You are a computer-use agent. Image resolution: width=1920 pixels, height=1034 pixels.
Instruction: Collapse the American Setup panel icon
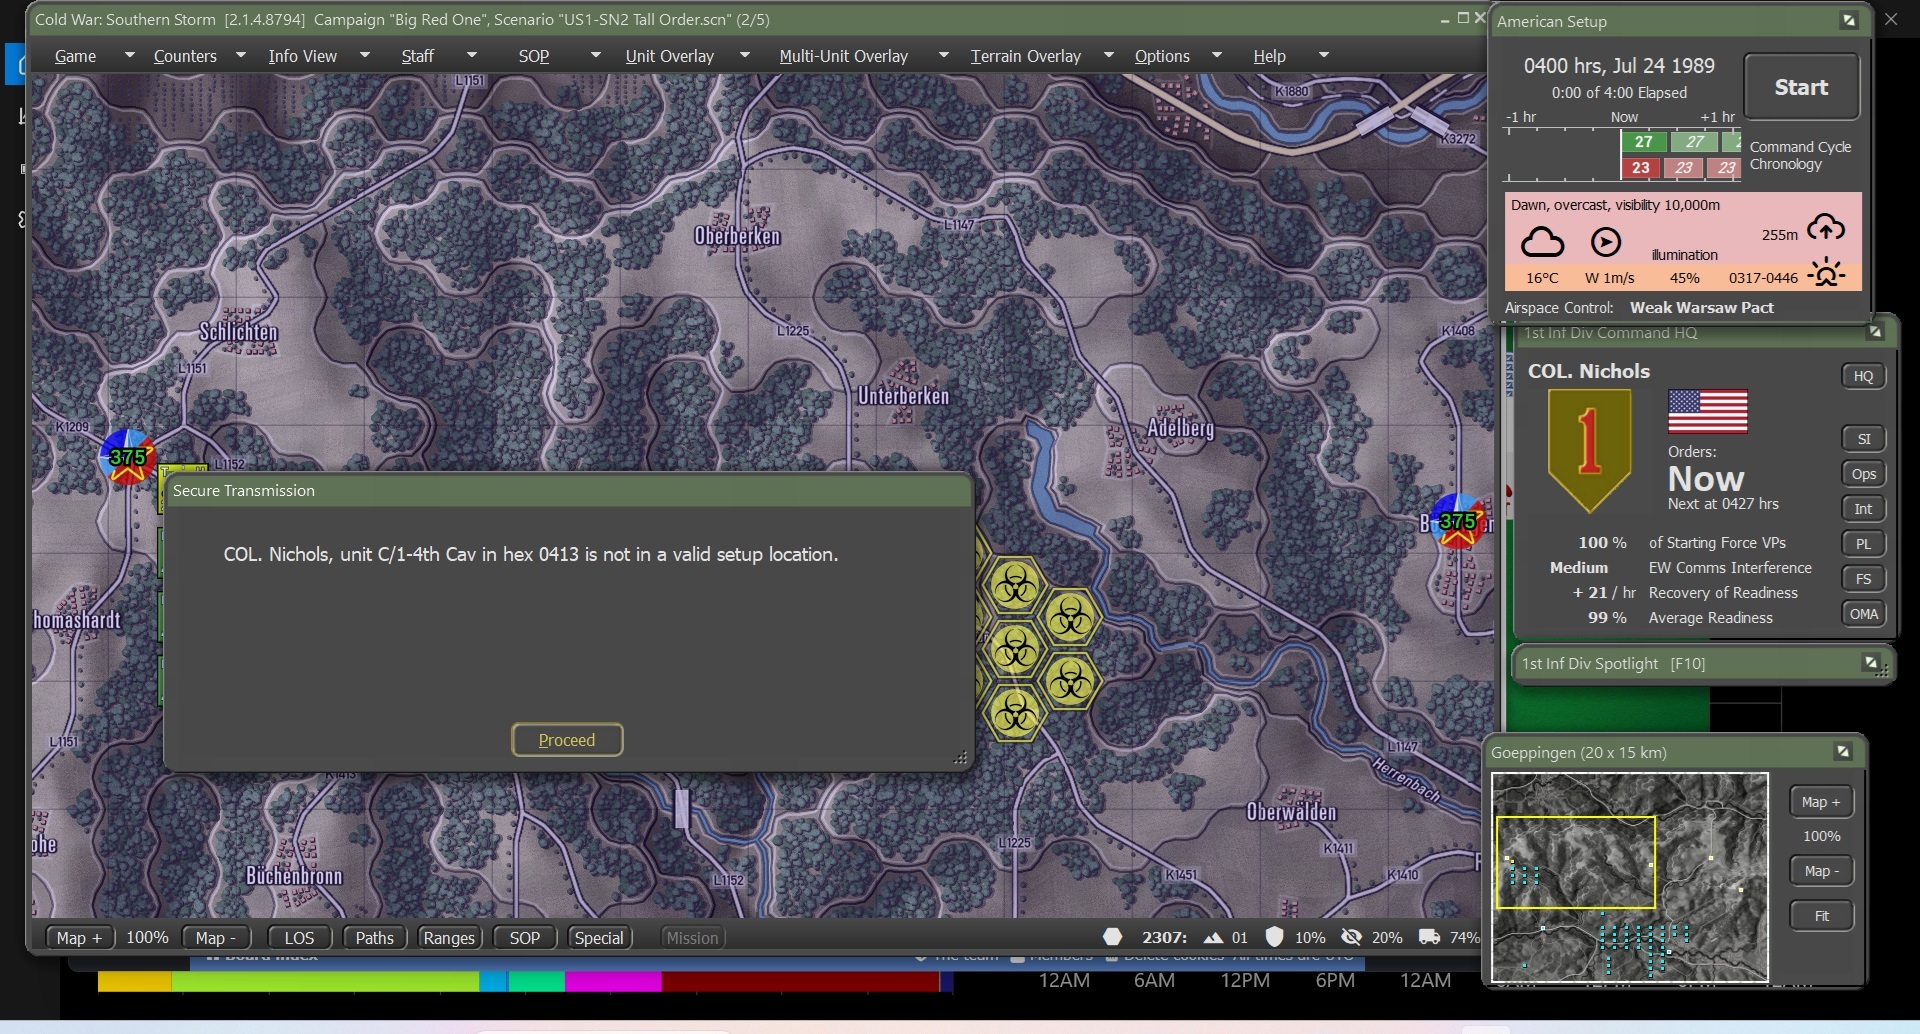(x=1849, y=20)
